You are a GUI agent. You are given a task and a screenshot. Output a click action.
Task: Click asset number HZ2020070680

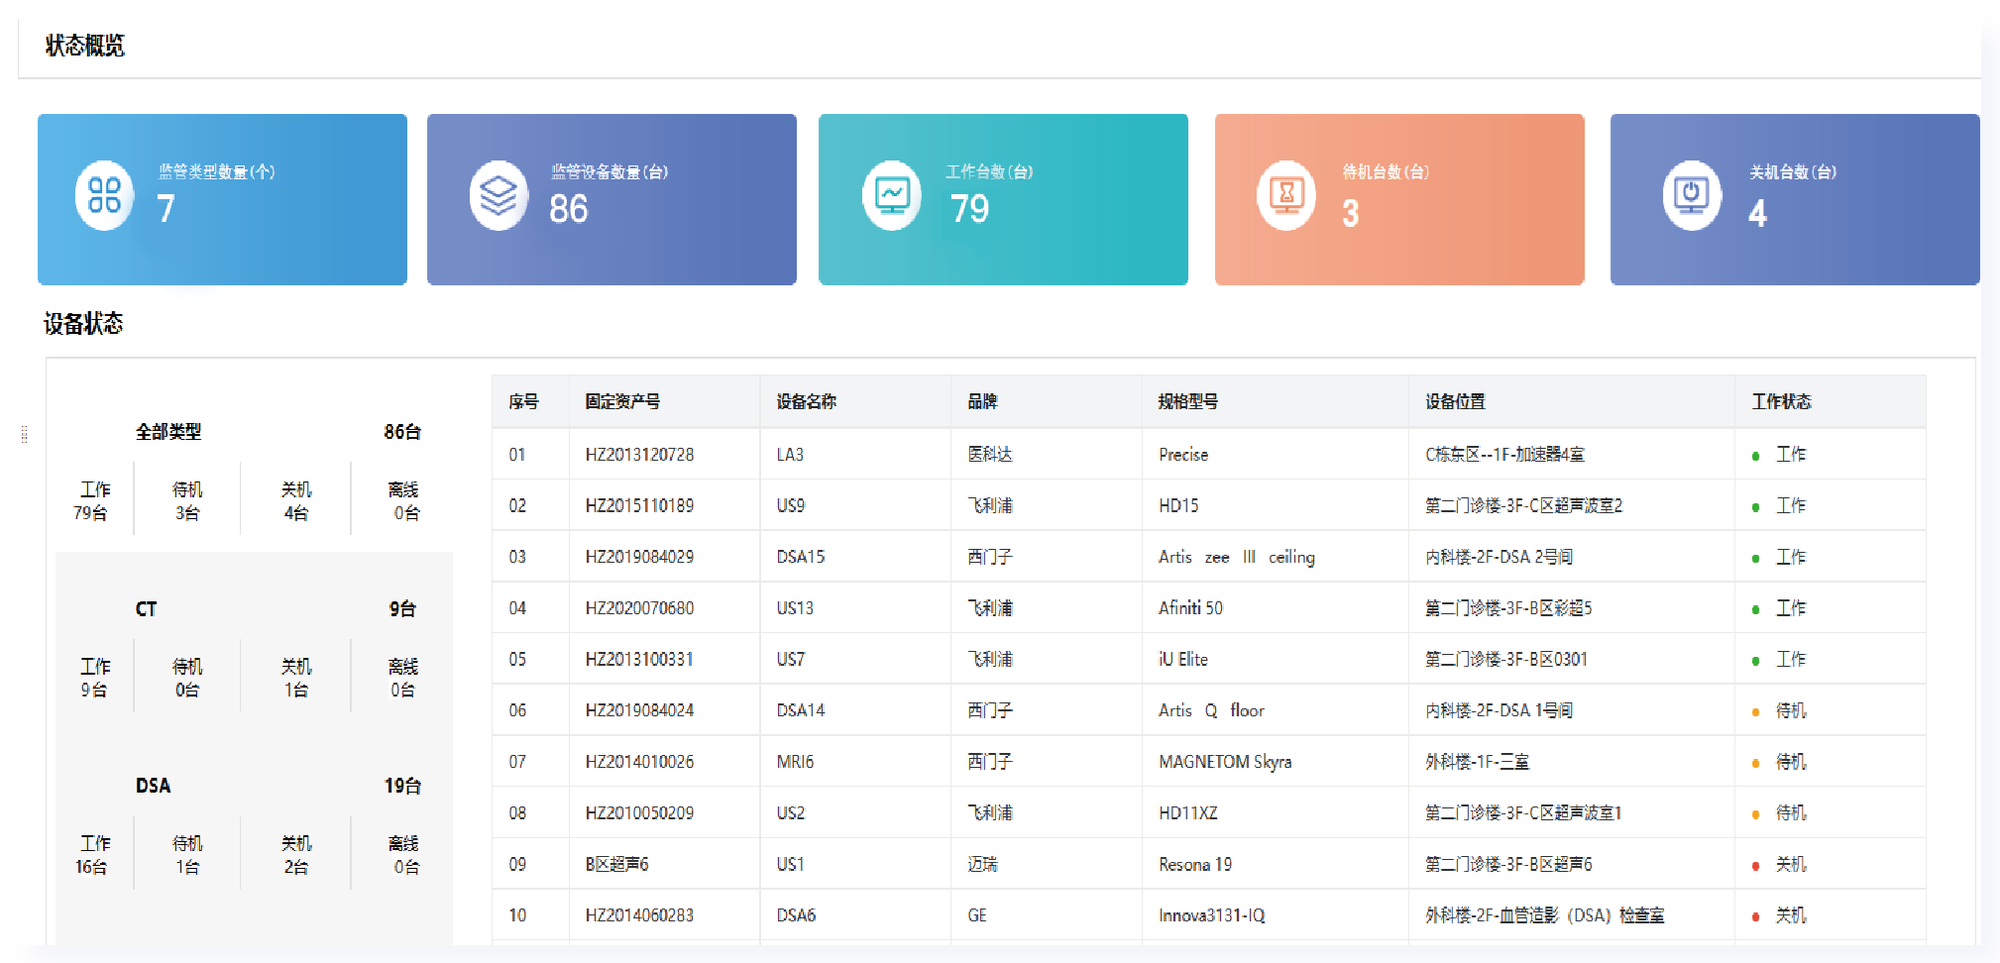(639, 608)
